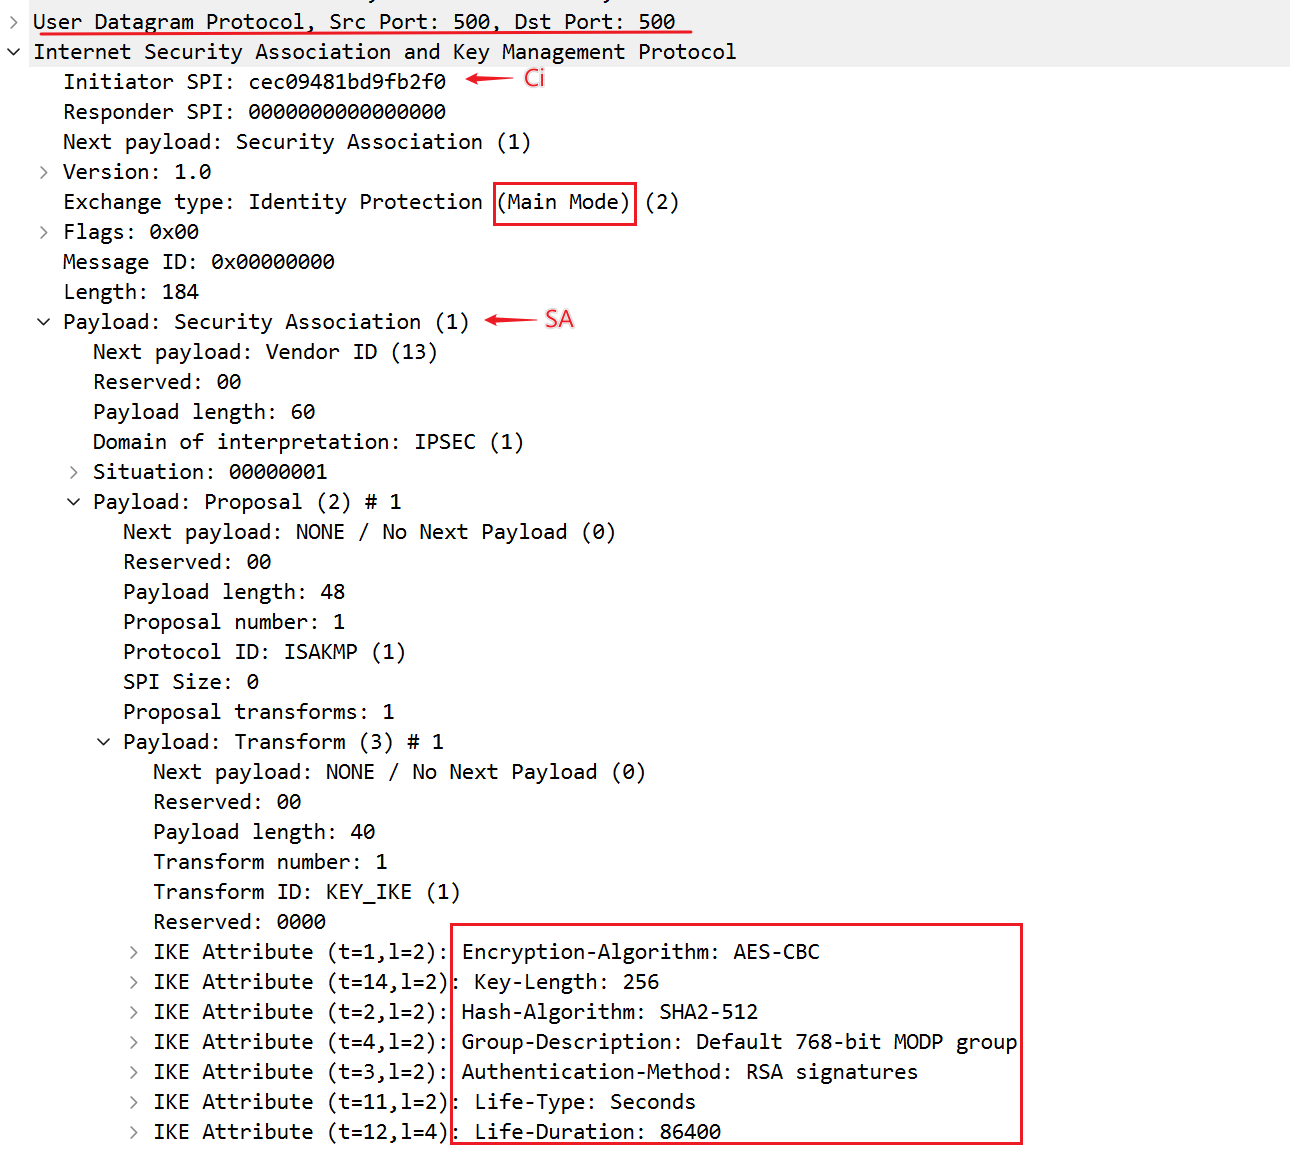This screenshot has width=1290, height=1149.
Task: Expand the IKE Attribute showing Life-Duration: 86400
Action: (134, 1131)
